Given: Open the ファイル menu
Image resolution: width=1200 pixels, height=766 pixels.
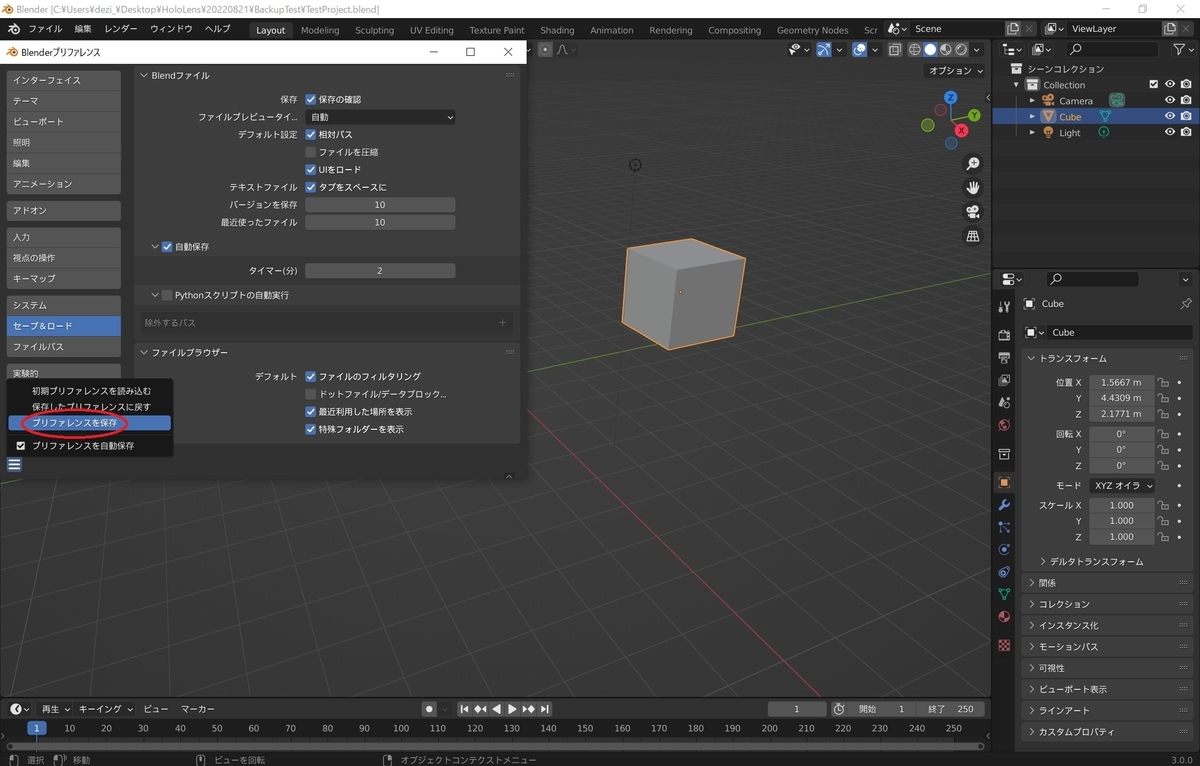Looking at the screenshot, I should [x=45, y=29].
